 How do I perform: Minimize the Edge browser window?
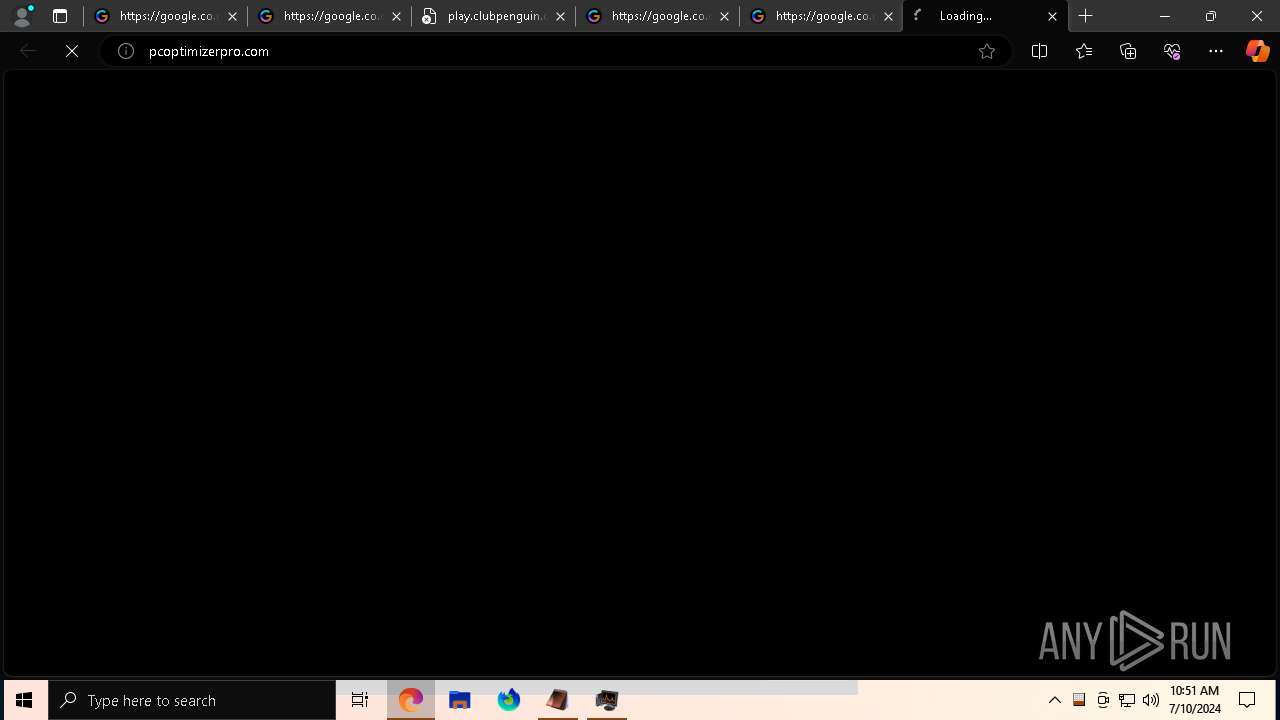[1164, 16]
